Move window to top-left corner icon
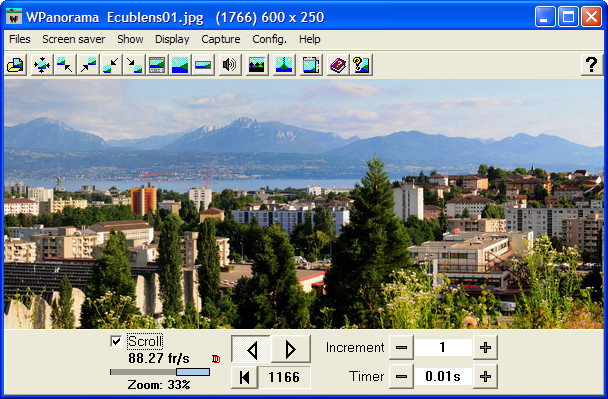 64,65
